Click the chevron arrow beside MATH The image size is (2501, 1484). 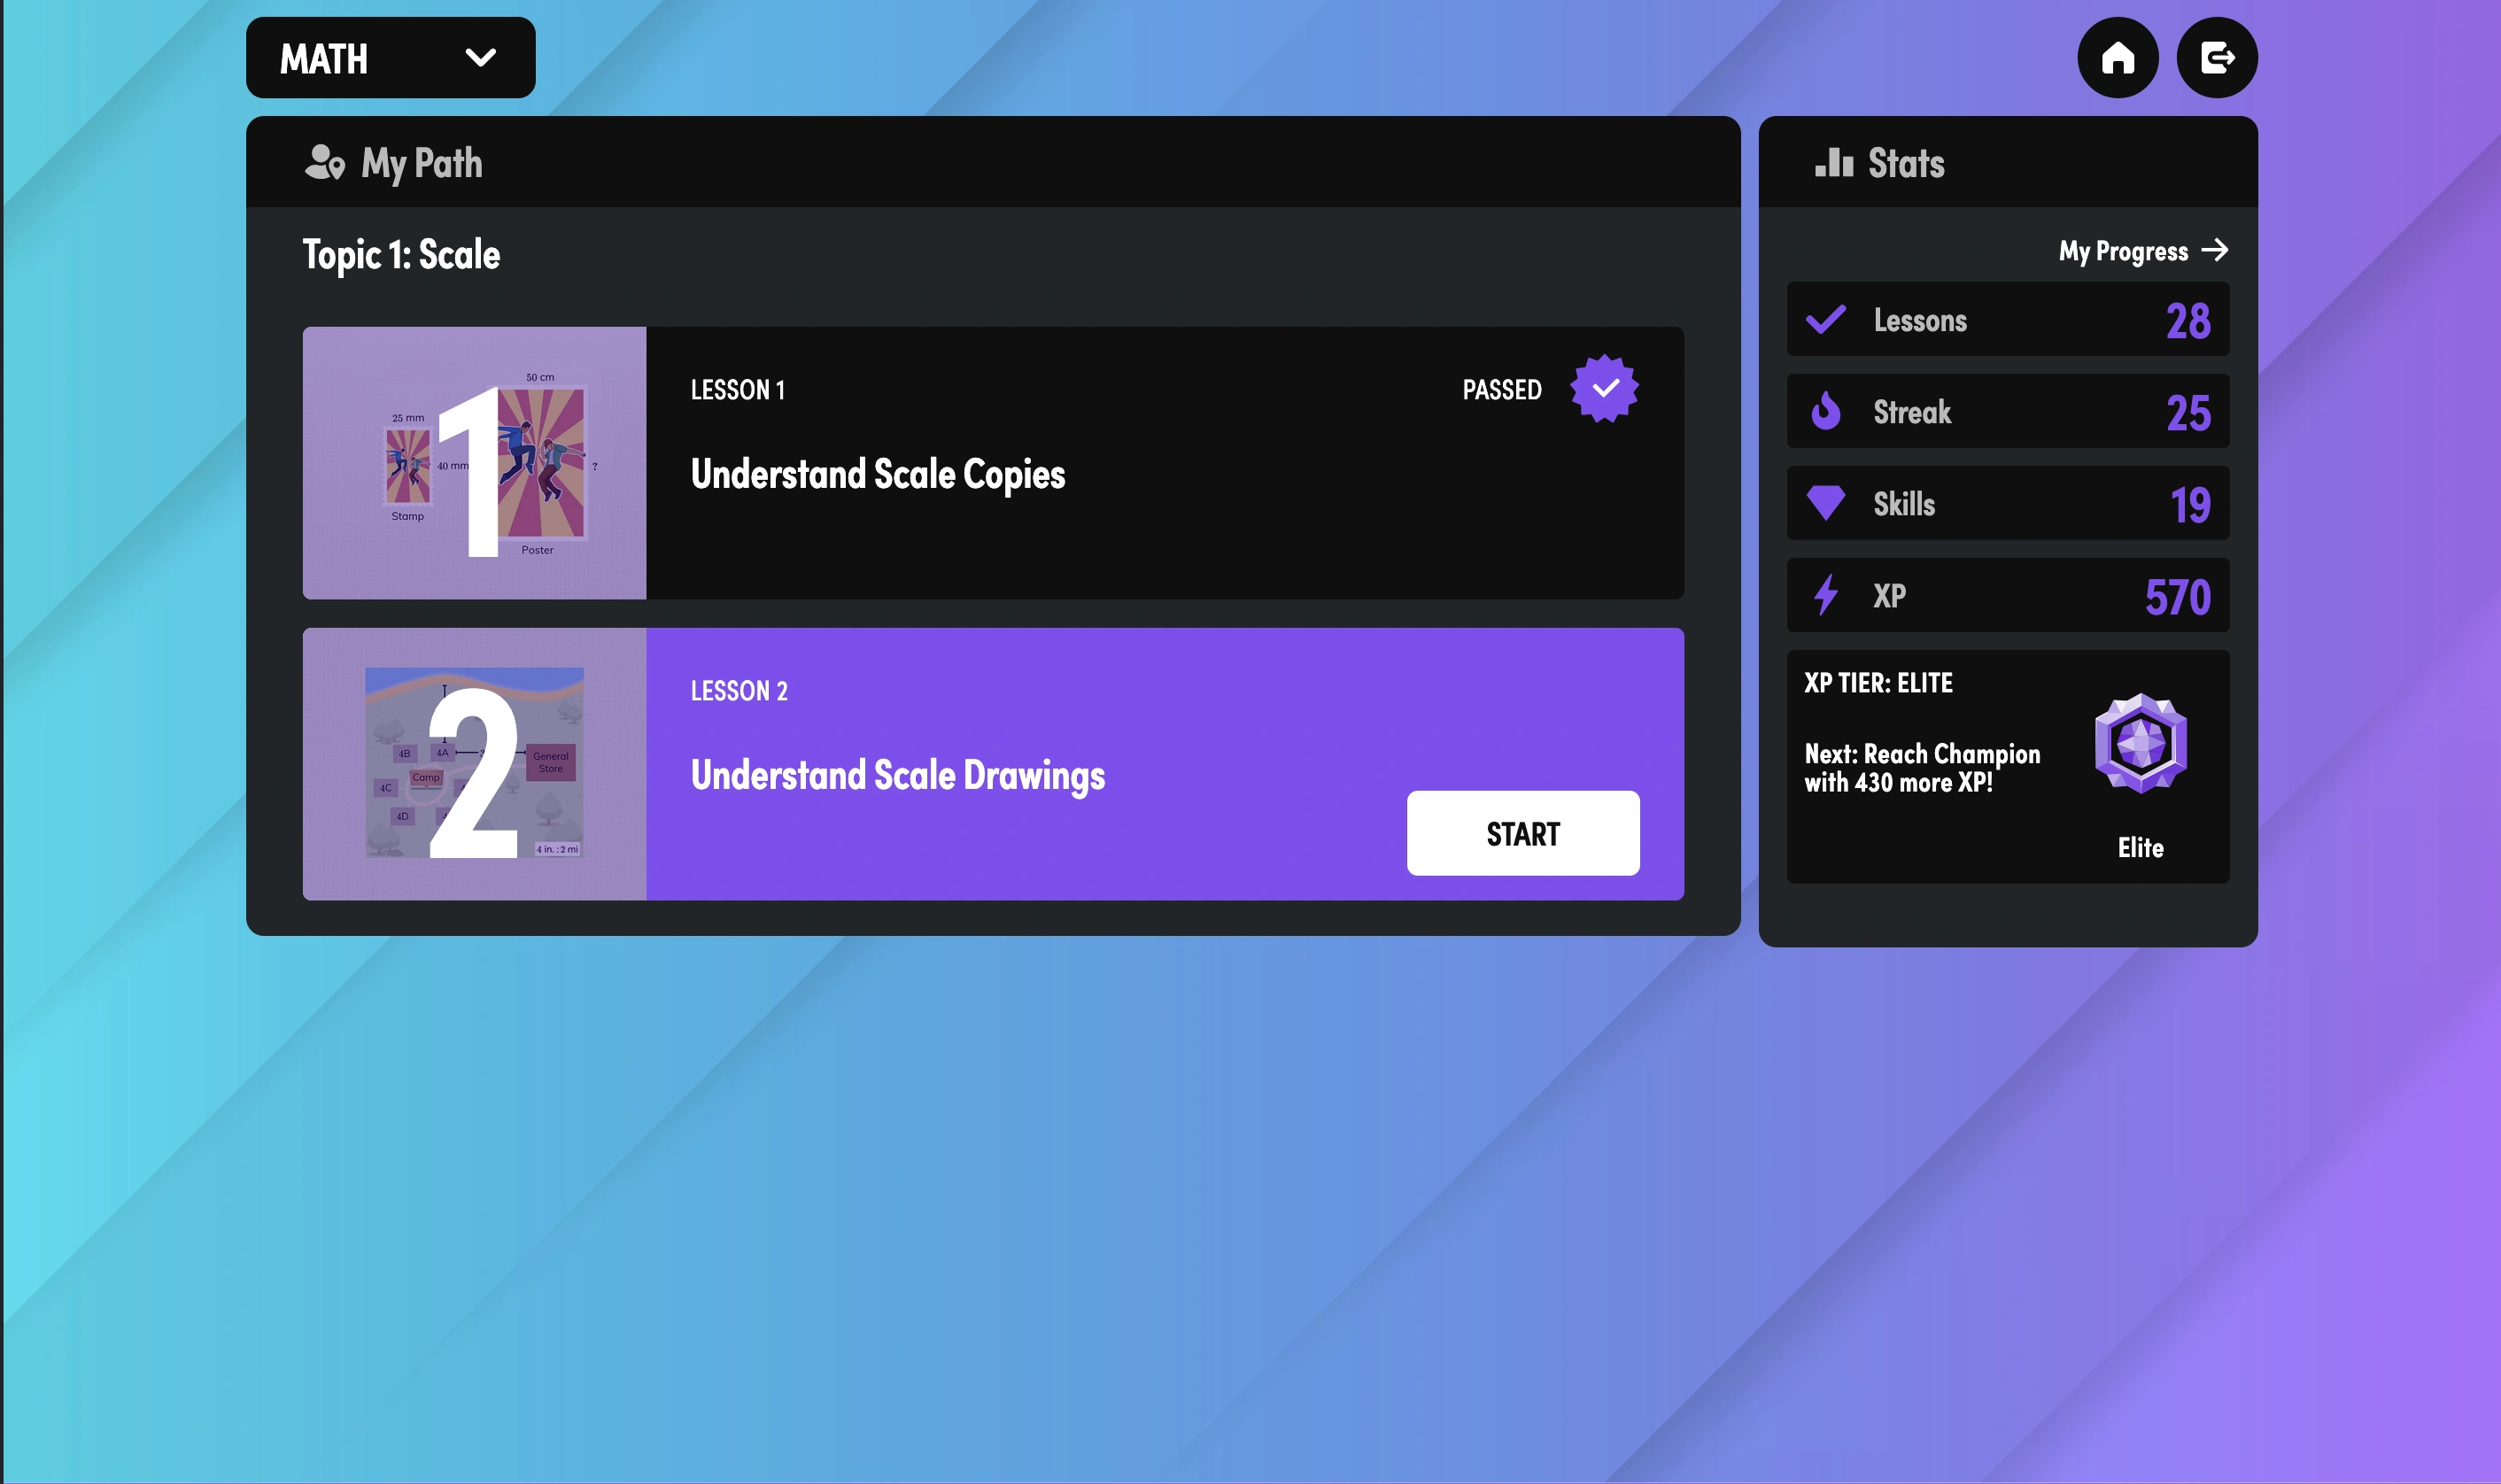tap(481, 58)
